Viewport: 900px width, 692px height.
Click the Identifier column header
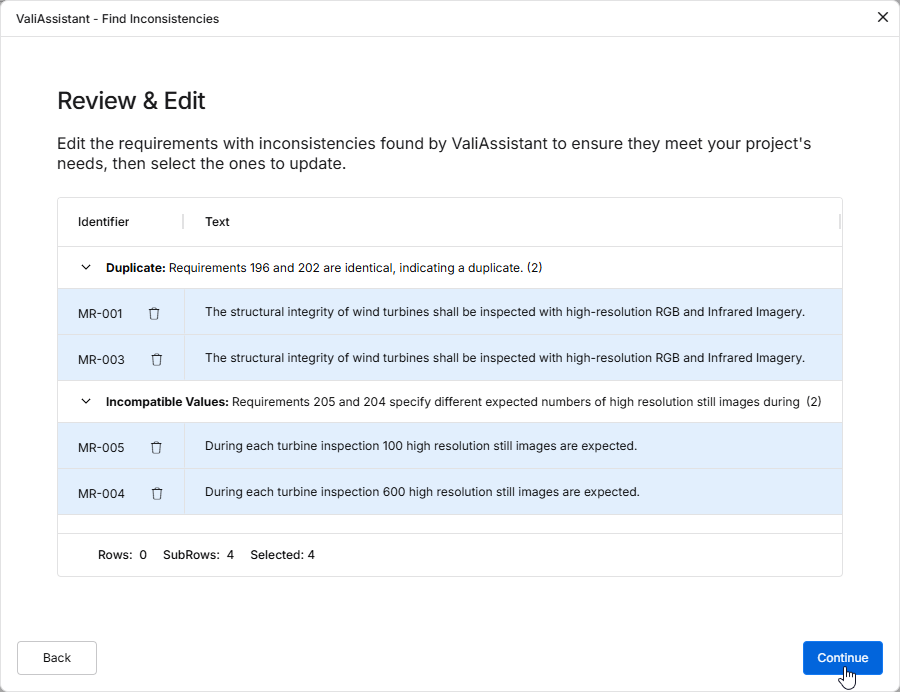pyautogui.click(x=104, y=222)
